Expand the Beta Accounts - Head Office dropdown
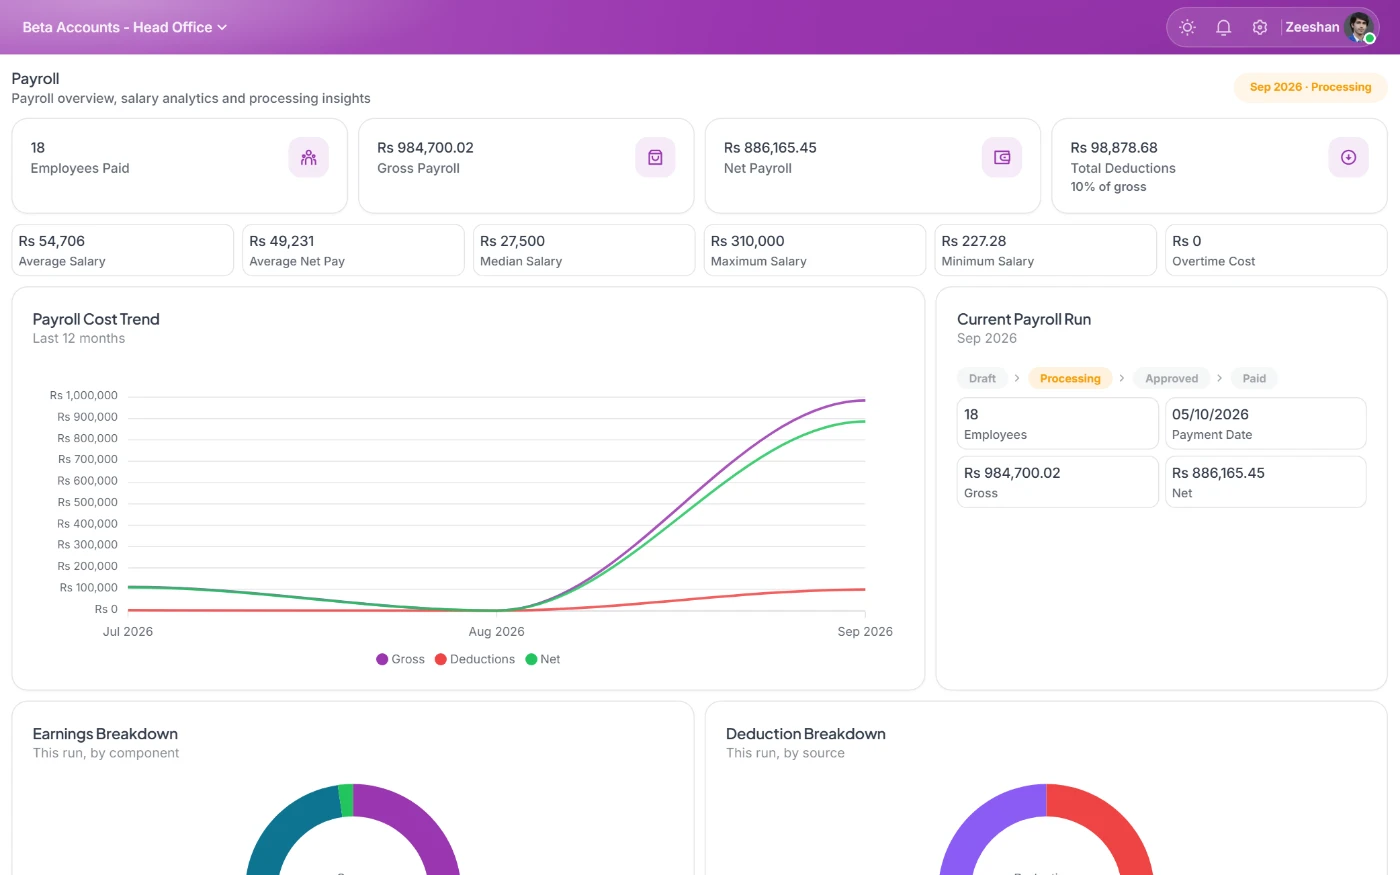The image size is (1400, 875). pyautogui.click(x=125, y=27)
